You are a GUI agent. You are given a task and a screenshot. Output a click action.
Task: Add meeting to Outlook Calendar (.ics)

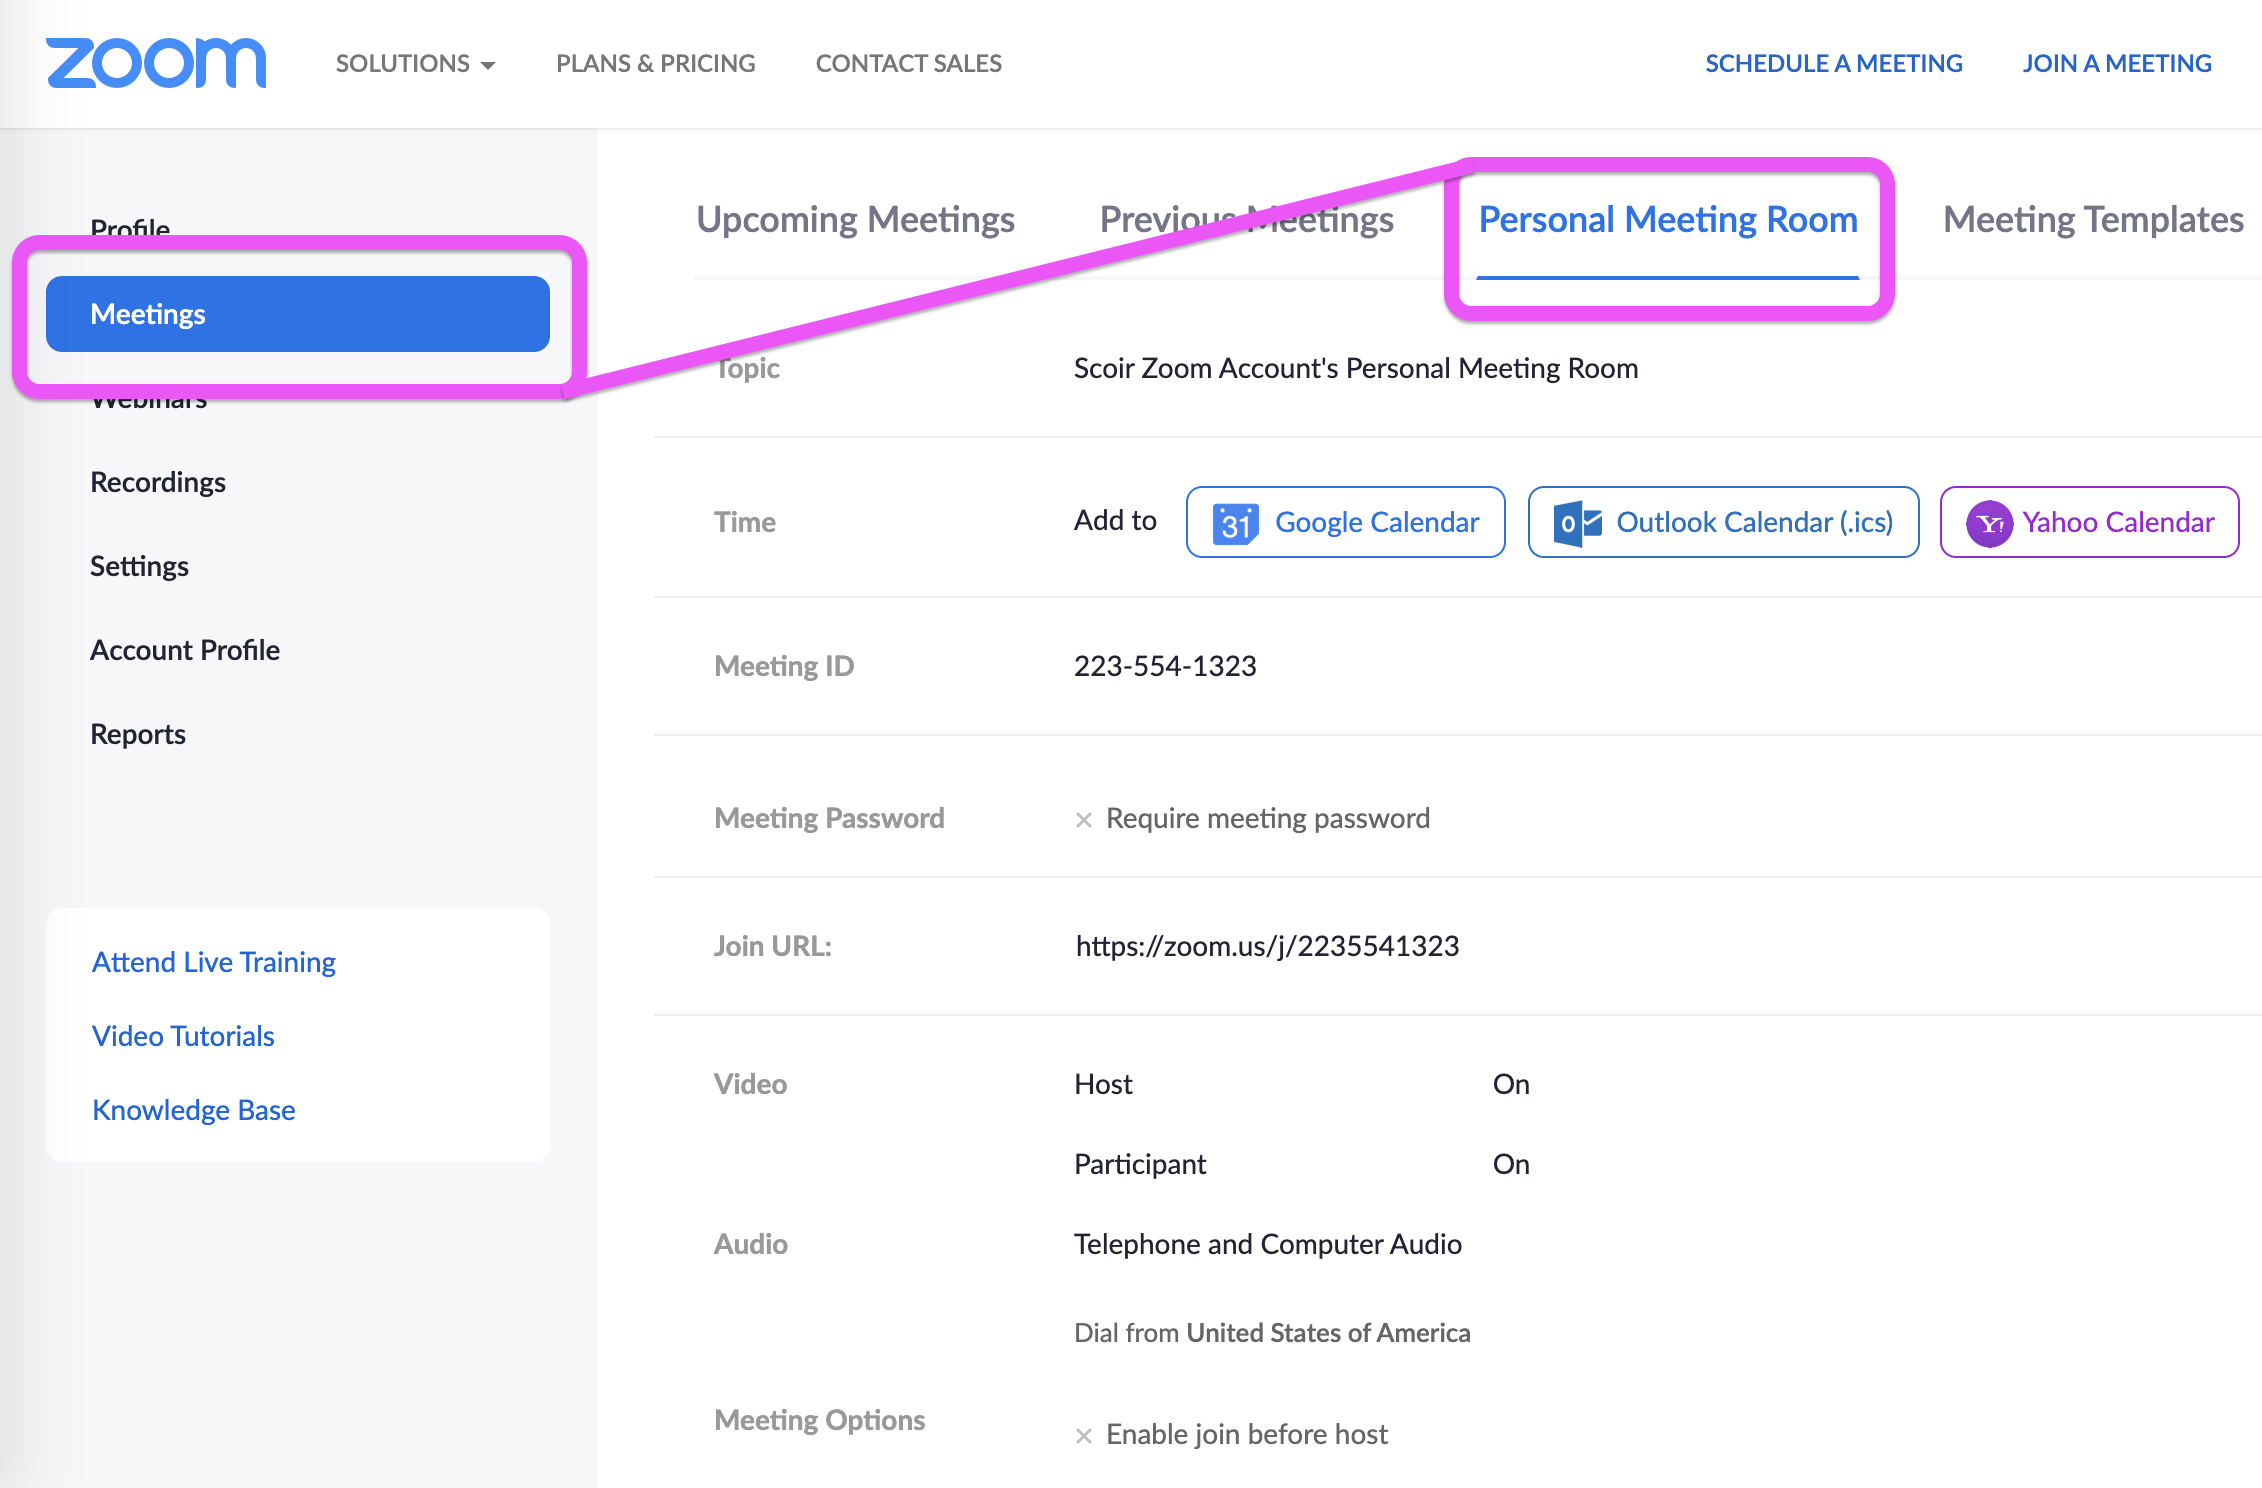[x=1723, y=522]
